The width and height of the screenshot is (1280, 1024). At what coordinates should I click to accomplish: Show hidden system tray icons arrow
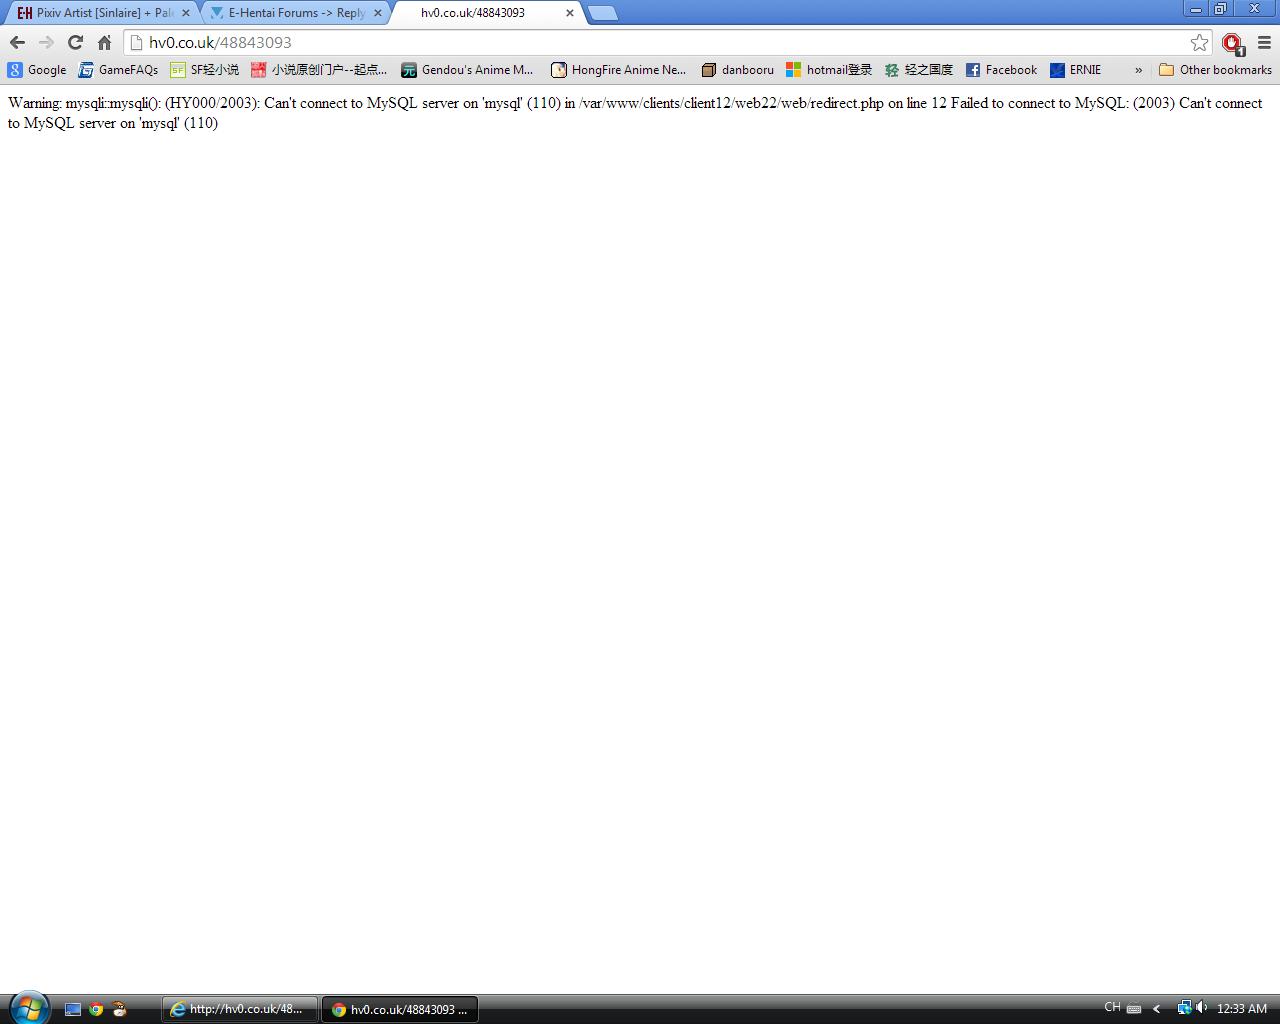(1157, 1009)
